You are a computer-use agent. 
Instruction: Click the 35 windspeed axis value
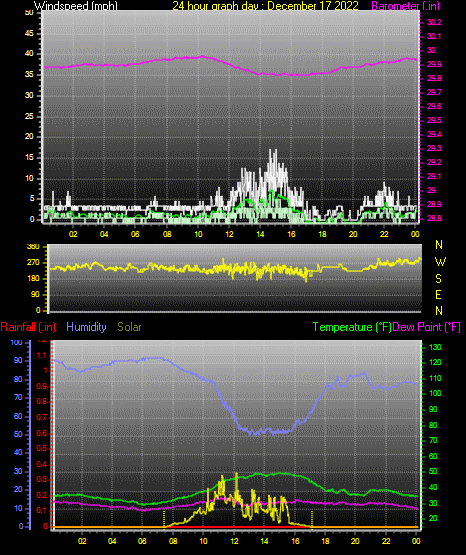(x=29, y=75)
